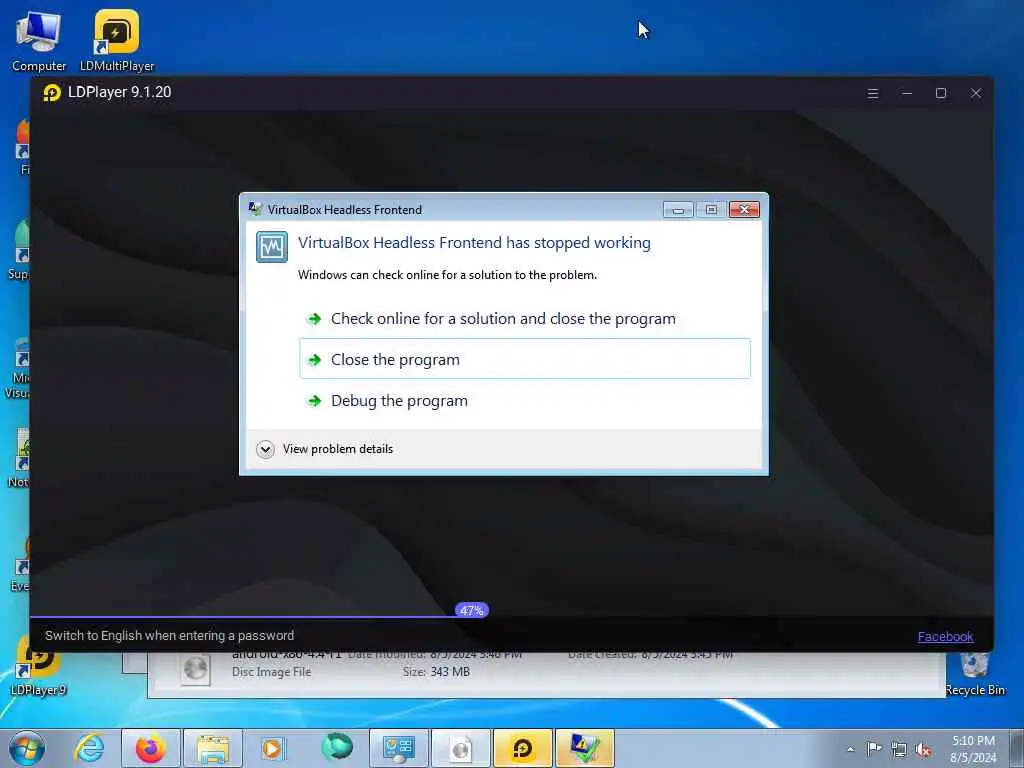1024x768 pixels.
Task: Open the Facebook link in LDPlayer
Action: point(945,637)
